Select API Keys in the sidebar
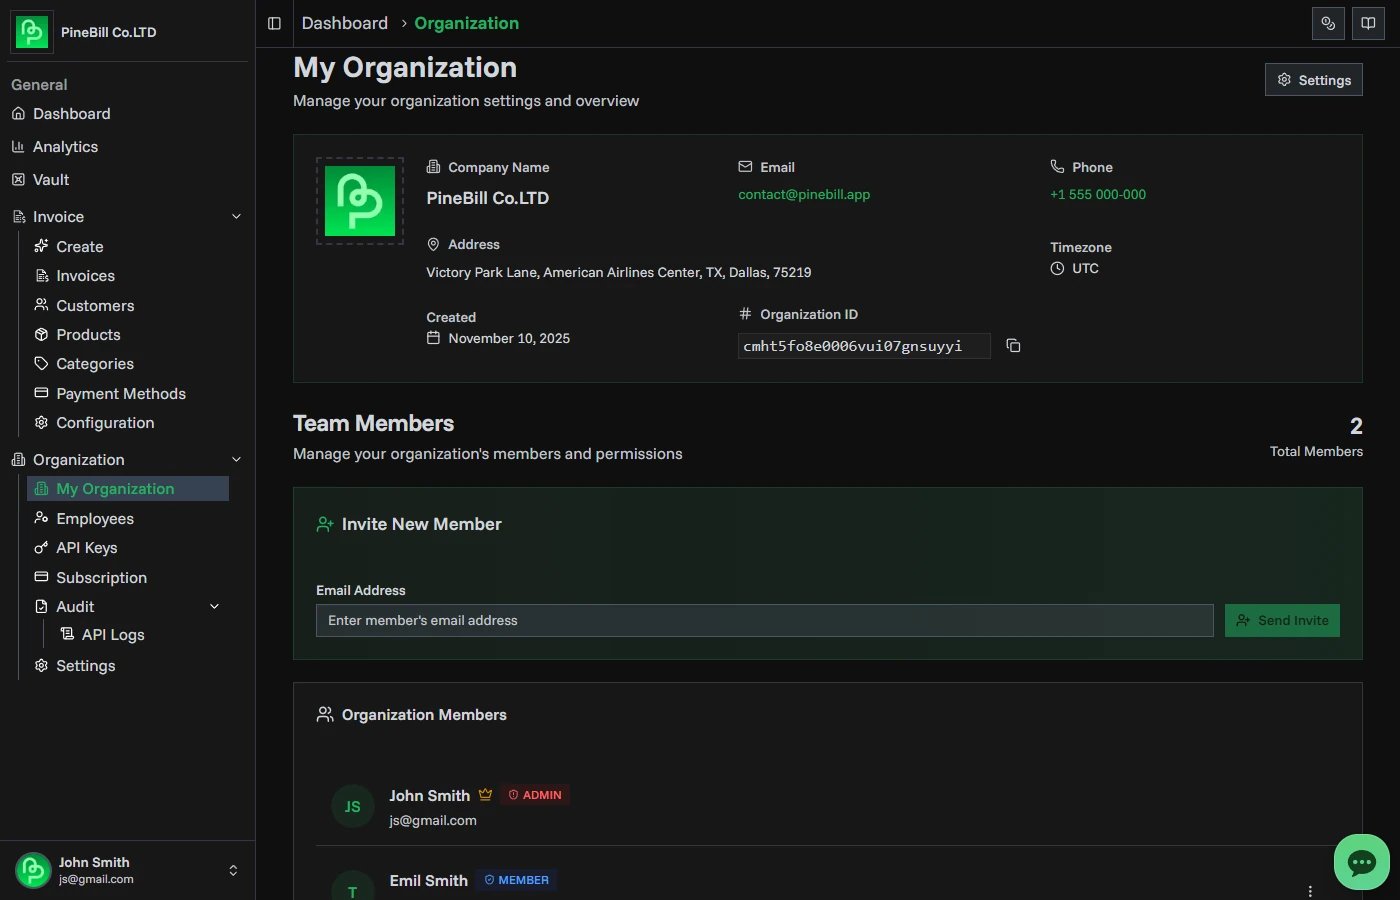 coord(86,548)
